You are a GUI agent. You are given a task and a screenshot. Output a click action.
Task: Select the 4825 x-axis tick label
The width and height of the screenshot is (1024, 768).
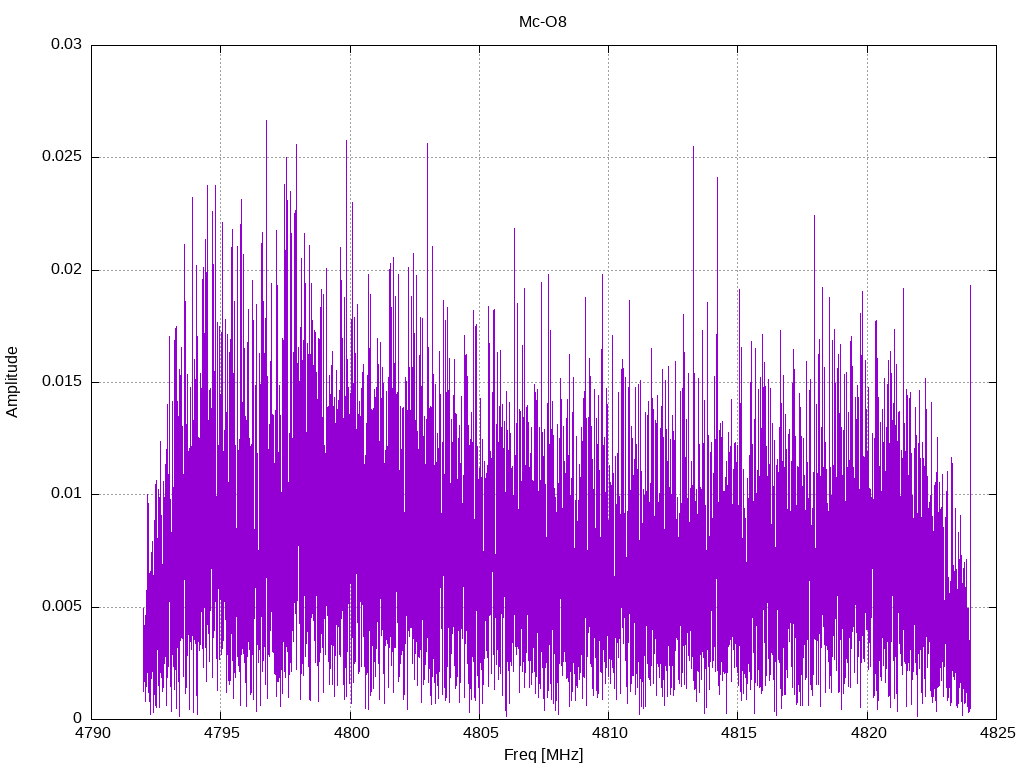(997, 733)
